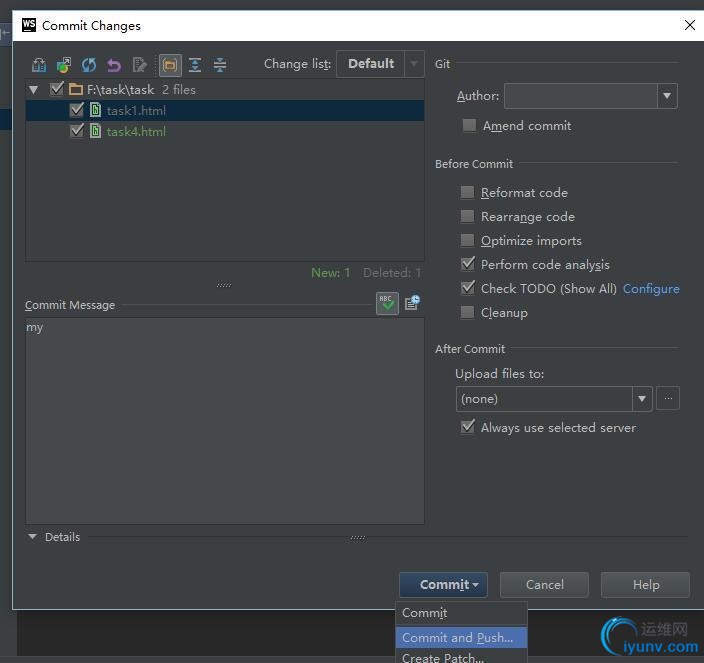704x663 pixels.
Task: Click the Refresh changes icon
Action: click(89, 65)
